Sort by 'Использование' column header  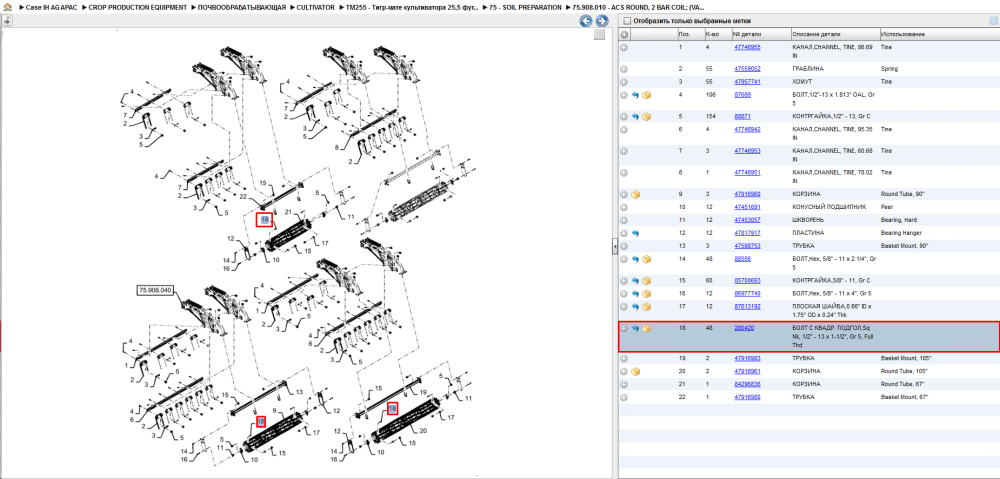coord(939,34)
